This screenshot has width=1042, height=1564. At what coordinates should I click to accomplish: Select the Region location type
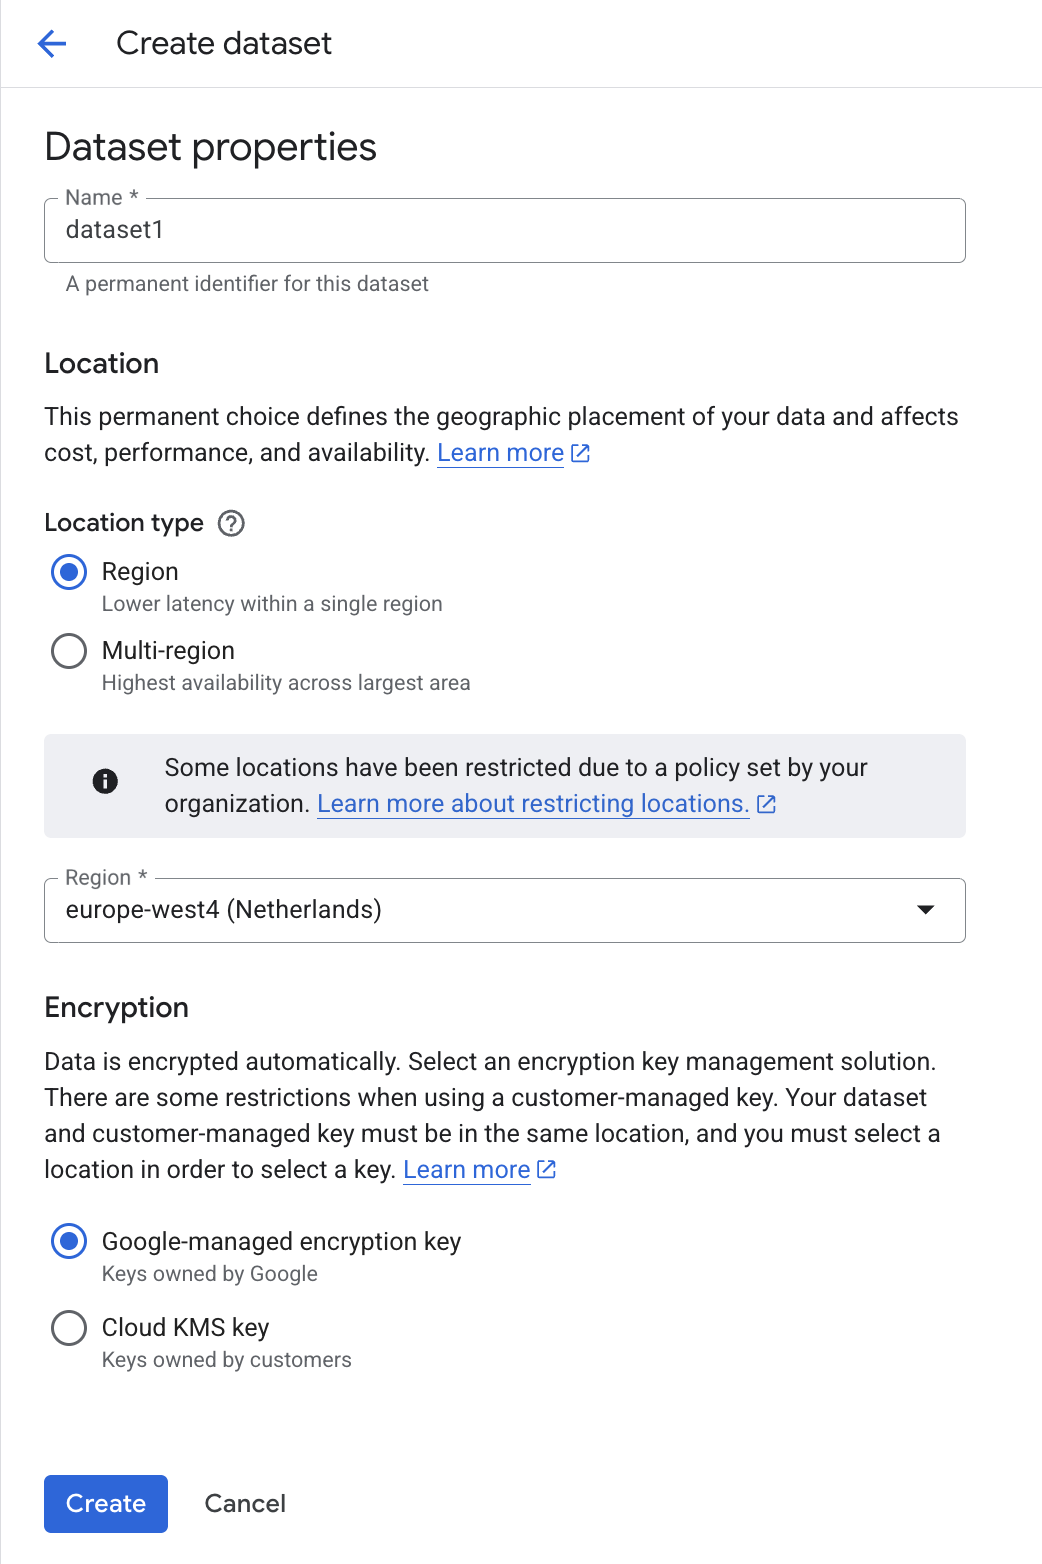tap(68, 572)
